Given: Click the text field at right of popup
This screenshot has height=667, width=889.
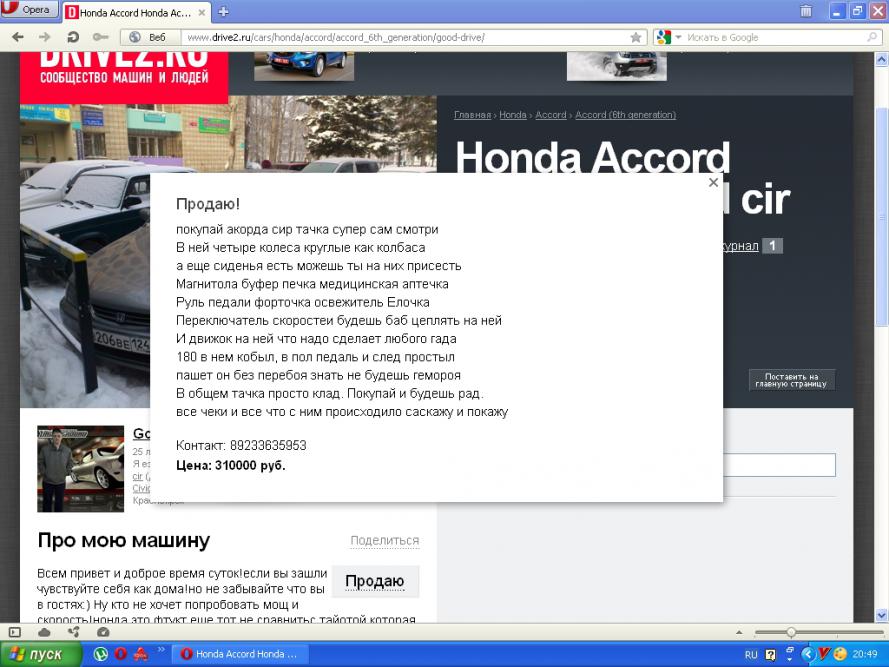Looking at the screenshot, I should click(x=779, y=465).
